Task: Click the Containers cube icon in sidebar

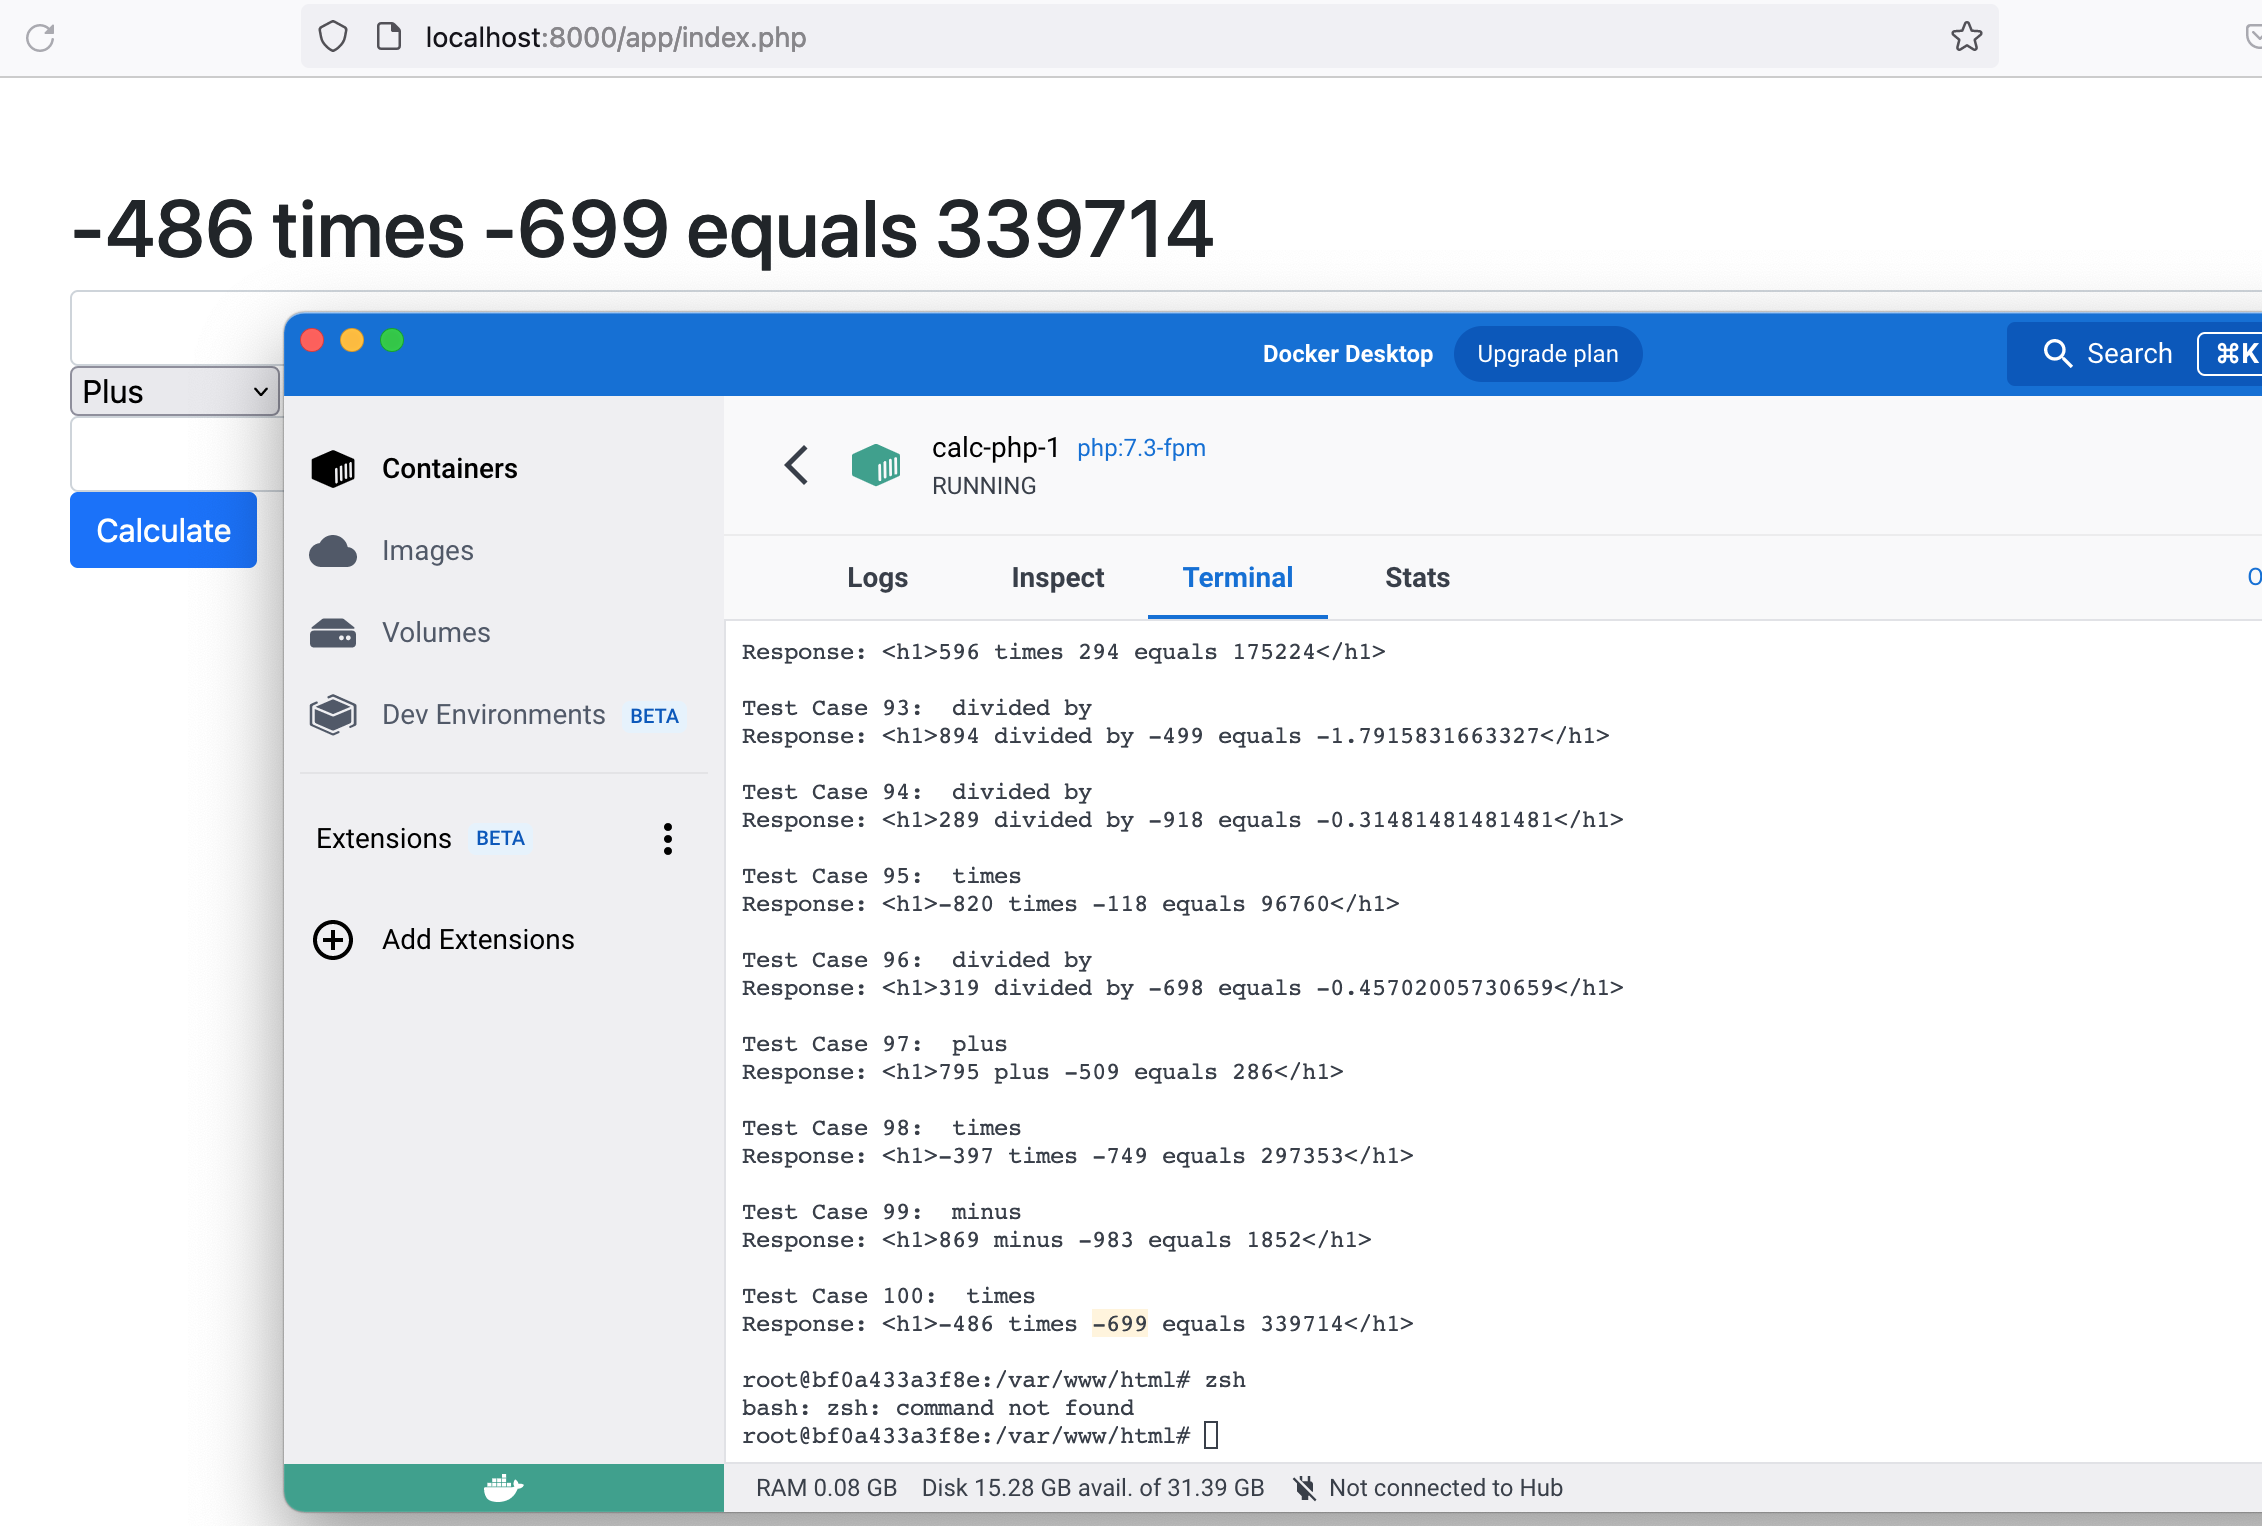Action: coord(333,469)
